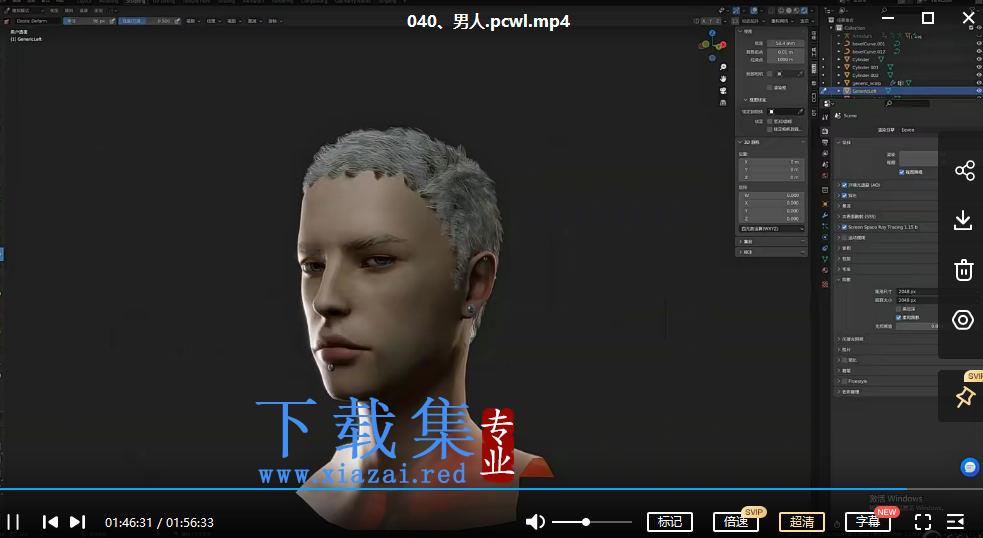This screenshot has width=983, height=538.
Task: Toggle the Freestyle checkbox
Action: tap(844, 381)
